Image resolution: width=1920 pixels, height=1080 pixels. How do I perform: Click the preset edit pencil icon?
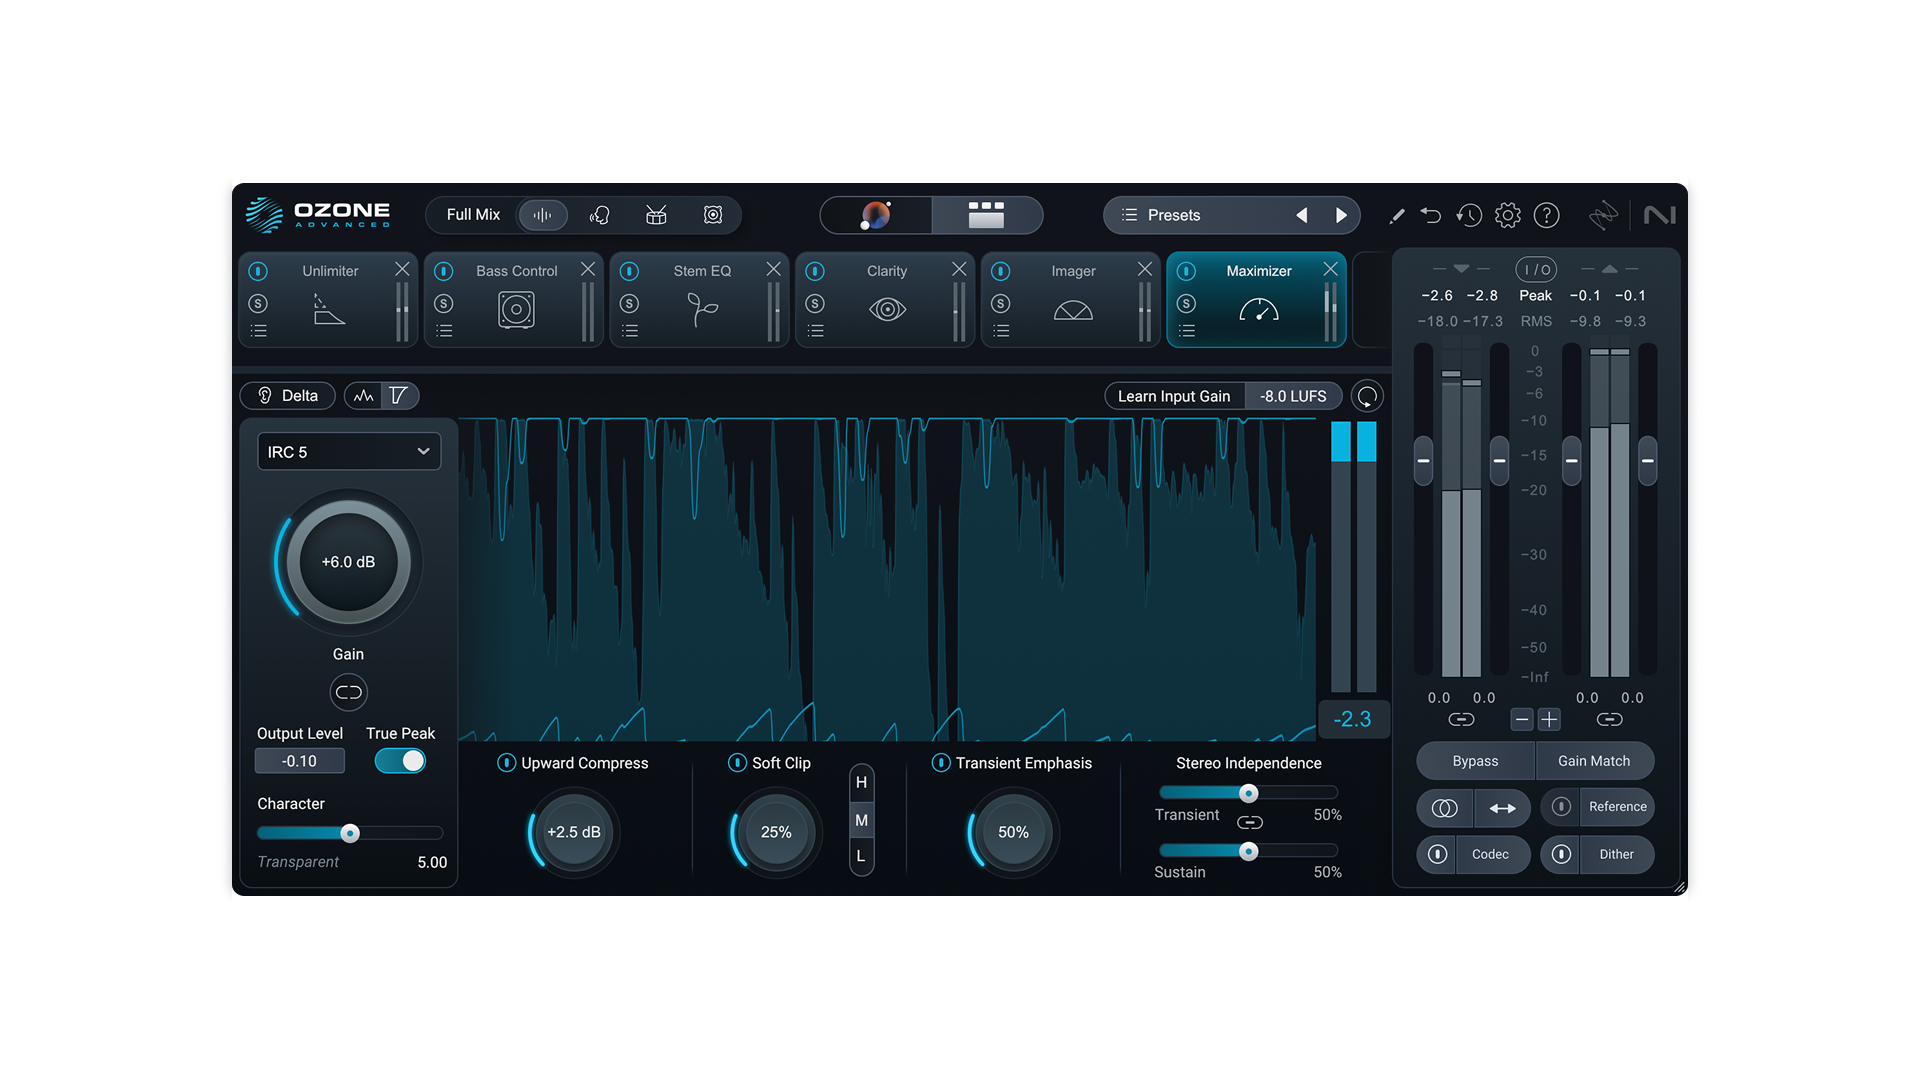(x=1396, y=215)
